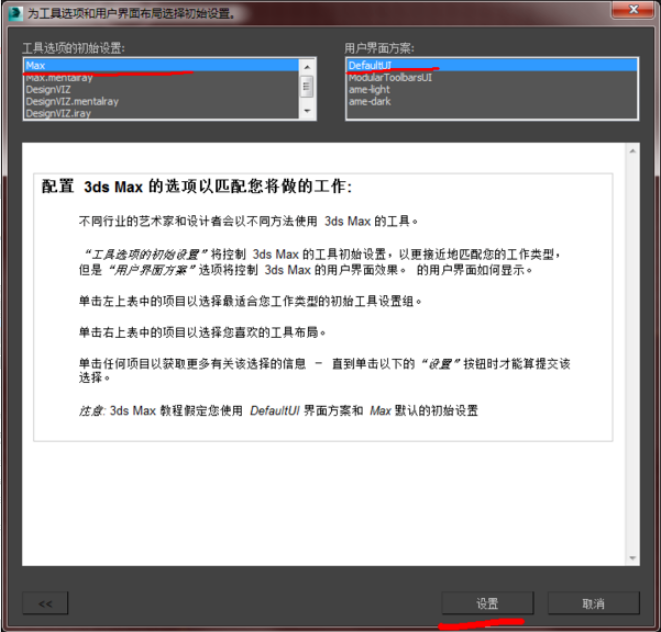Screen dimensions: 661x632
Task: Click the 取消 button
Action: click(x=593, y=603)
